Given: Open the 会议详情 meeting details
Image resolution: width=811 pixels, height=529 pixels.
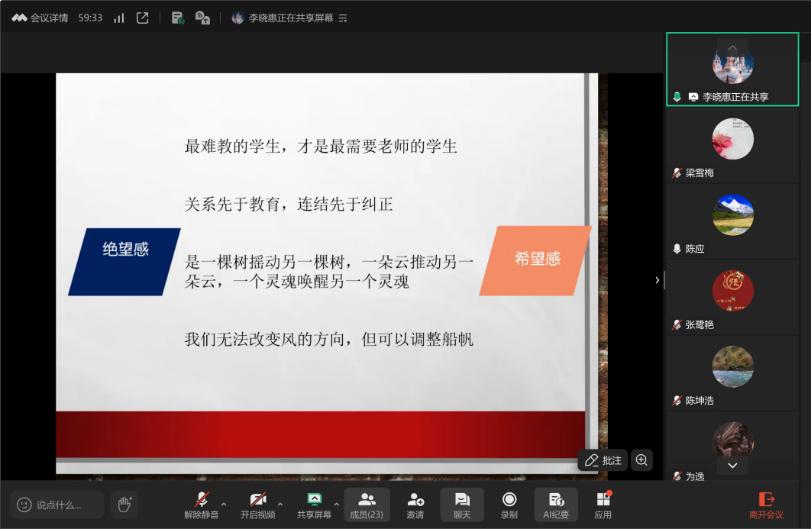Looking at the screenshot, I should click(x=40, y=18).
